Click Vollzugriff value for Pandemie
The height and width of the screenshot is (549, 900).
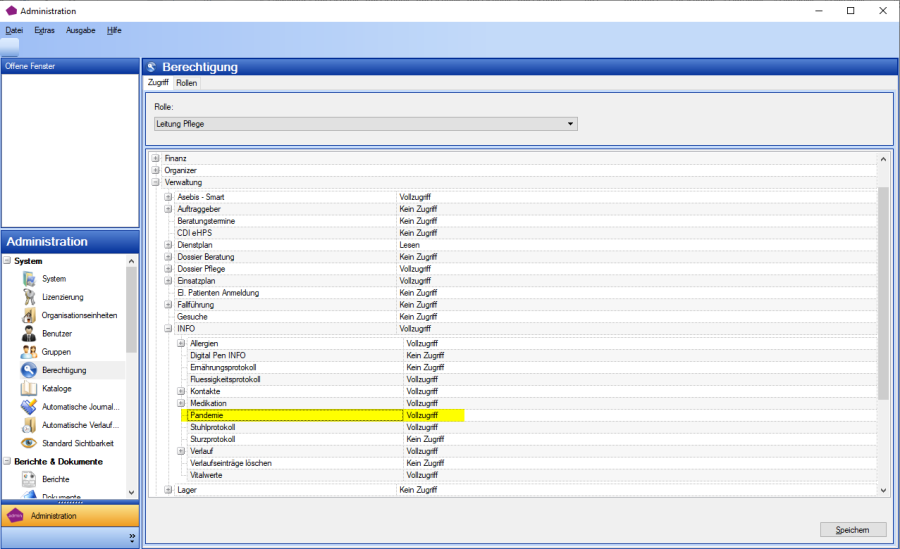coord(422,415)
